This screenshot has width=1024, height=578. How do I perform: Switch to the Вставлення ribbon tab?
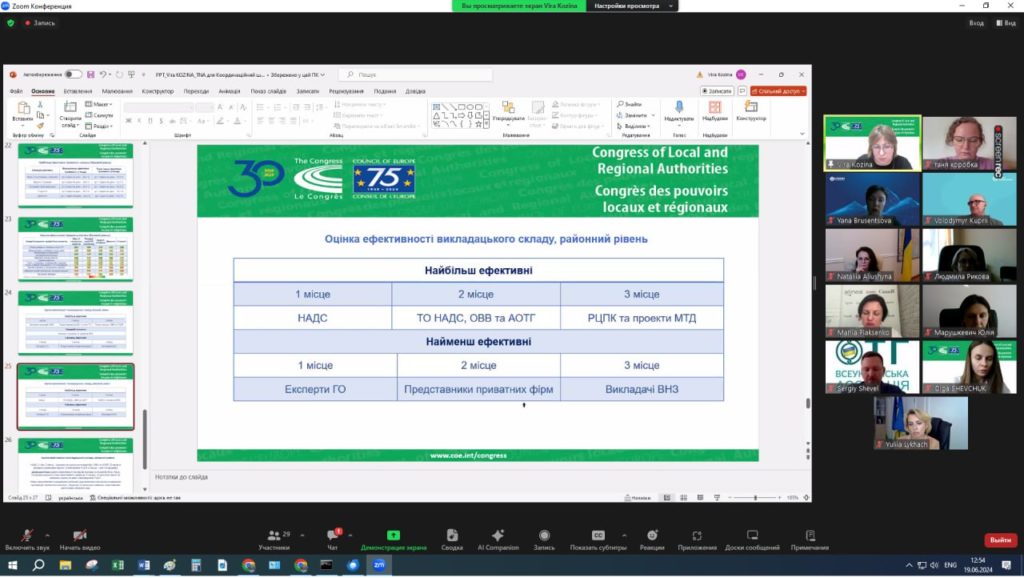[x=78, y=91]
